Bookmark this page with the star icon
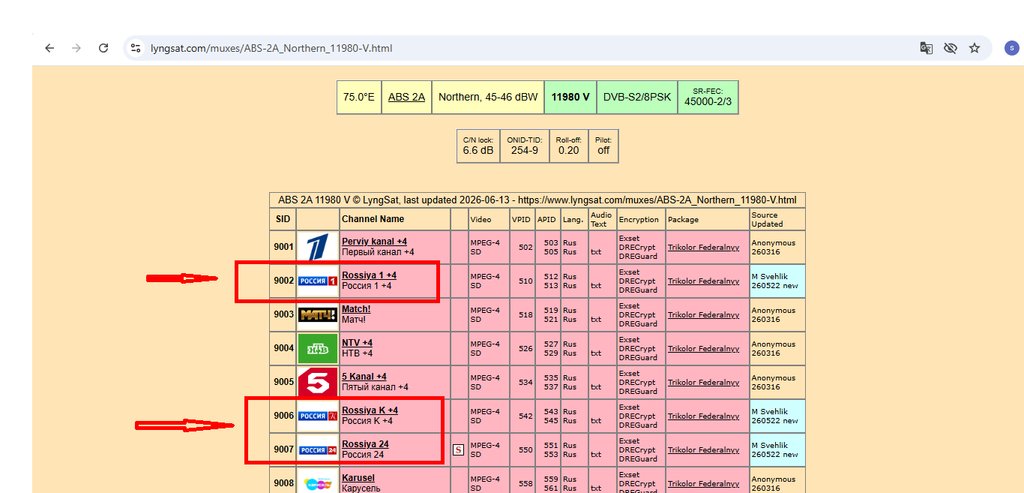This screenshot has height=493, width=1024. click(x=974, y=48)
